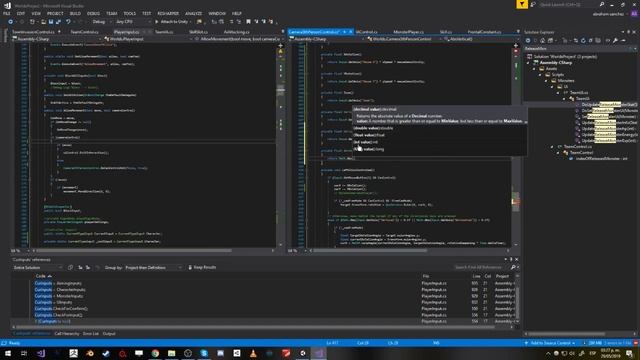The height and width of the screenshot is (360, 640).
Task: Select the float value overload in tooltip list
Action: 369,135
